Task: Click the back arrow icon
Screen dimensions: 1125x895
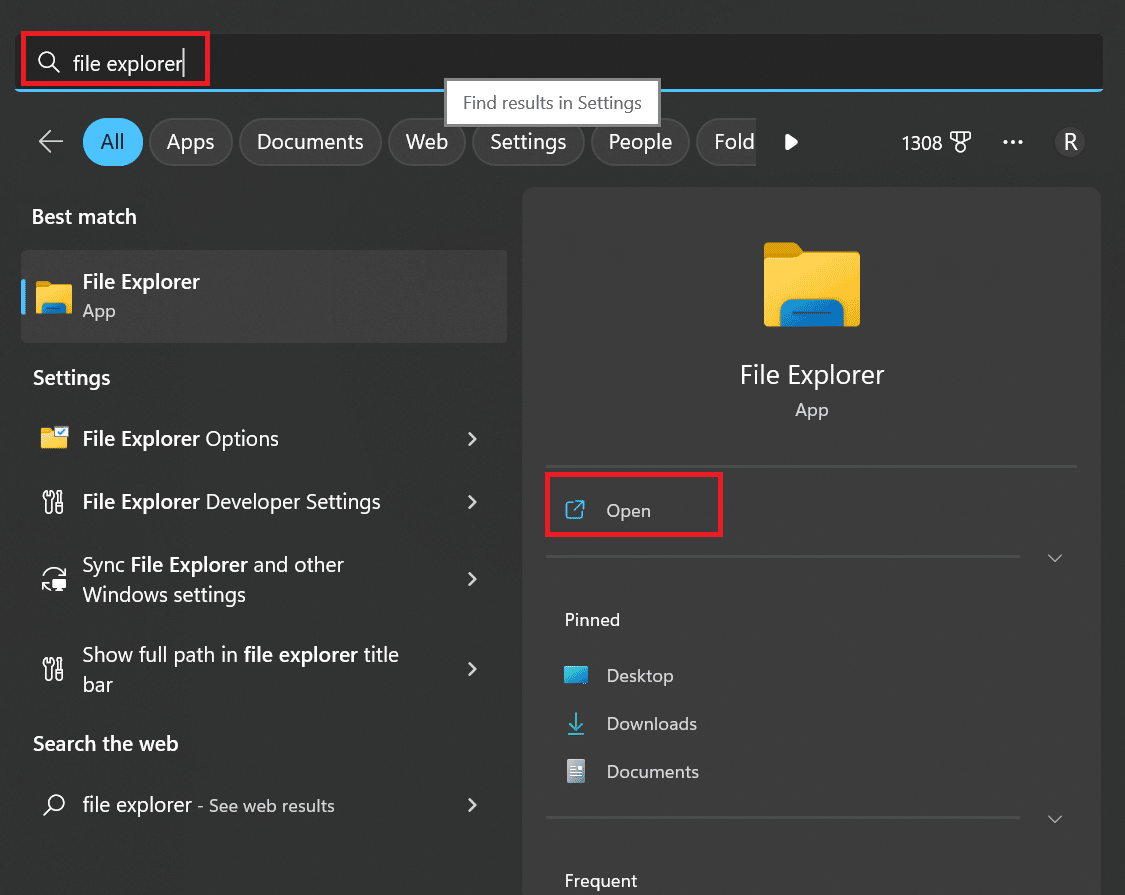Action: (51, 141)
